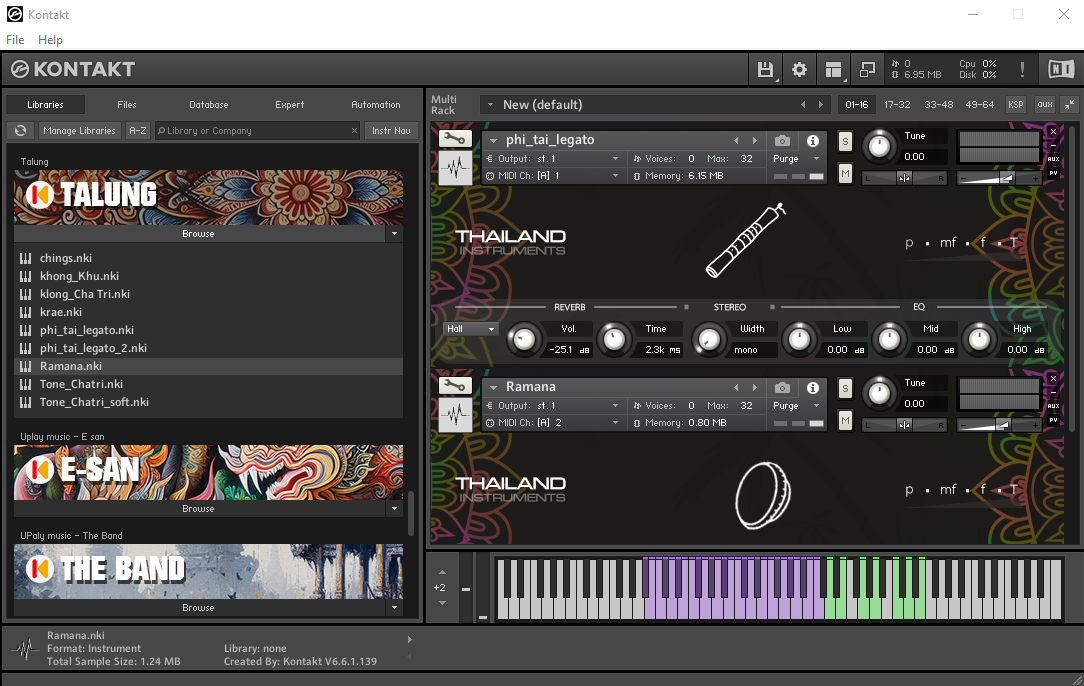Select rack page 33-48
The width and height of the screenshot is (1084, 686).
[938, 104]
